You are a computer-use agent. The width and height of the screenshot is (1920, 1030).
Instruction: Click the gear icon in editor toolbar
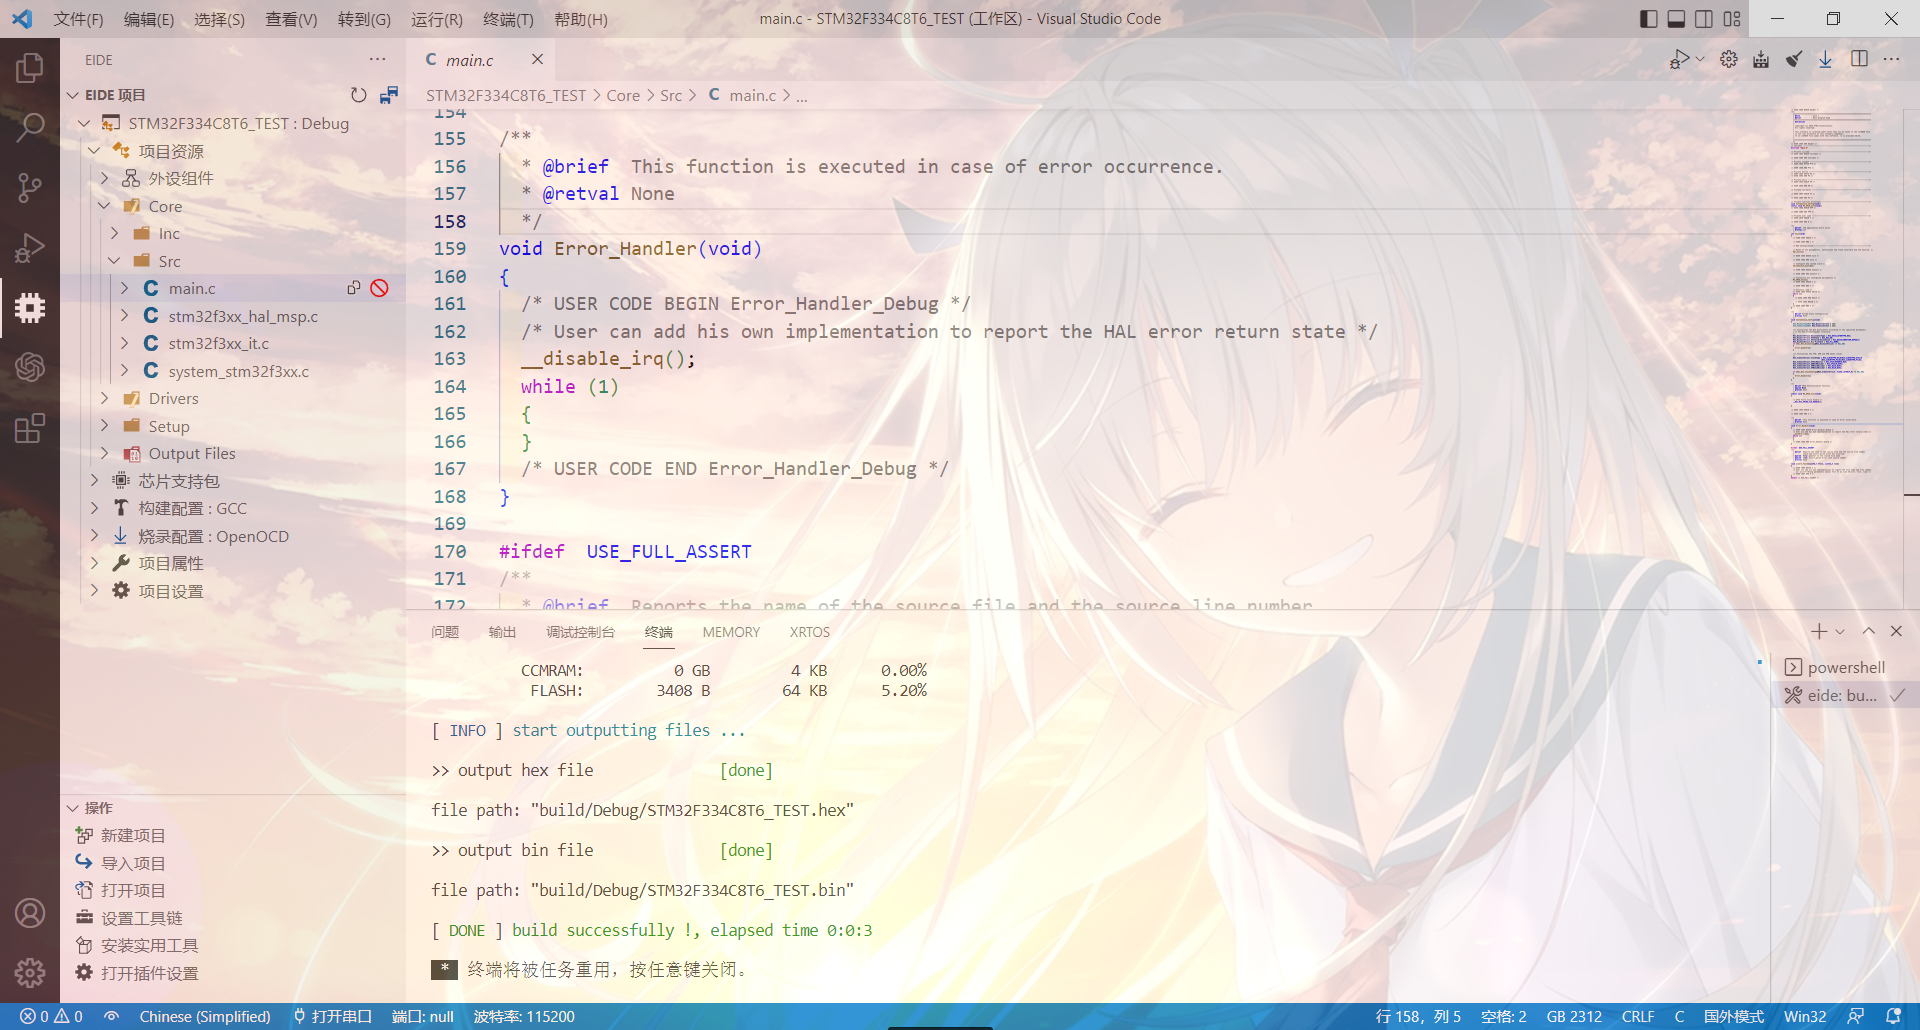[1729, 60]
